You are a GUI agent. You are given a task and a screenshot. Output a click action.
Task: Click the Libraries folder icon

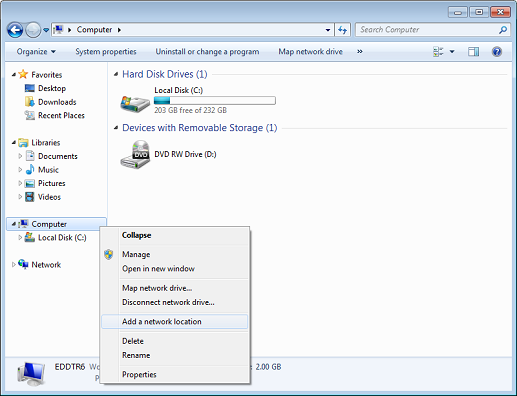[x=23, y=143]
